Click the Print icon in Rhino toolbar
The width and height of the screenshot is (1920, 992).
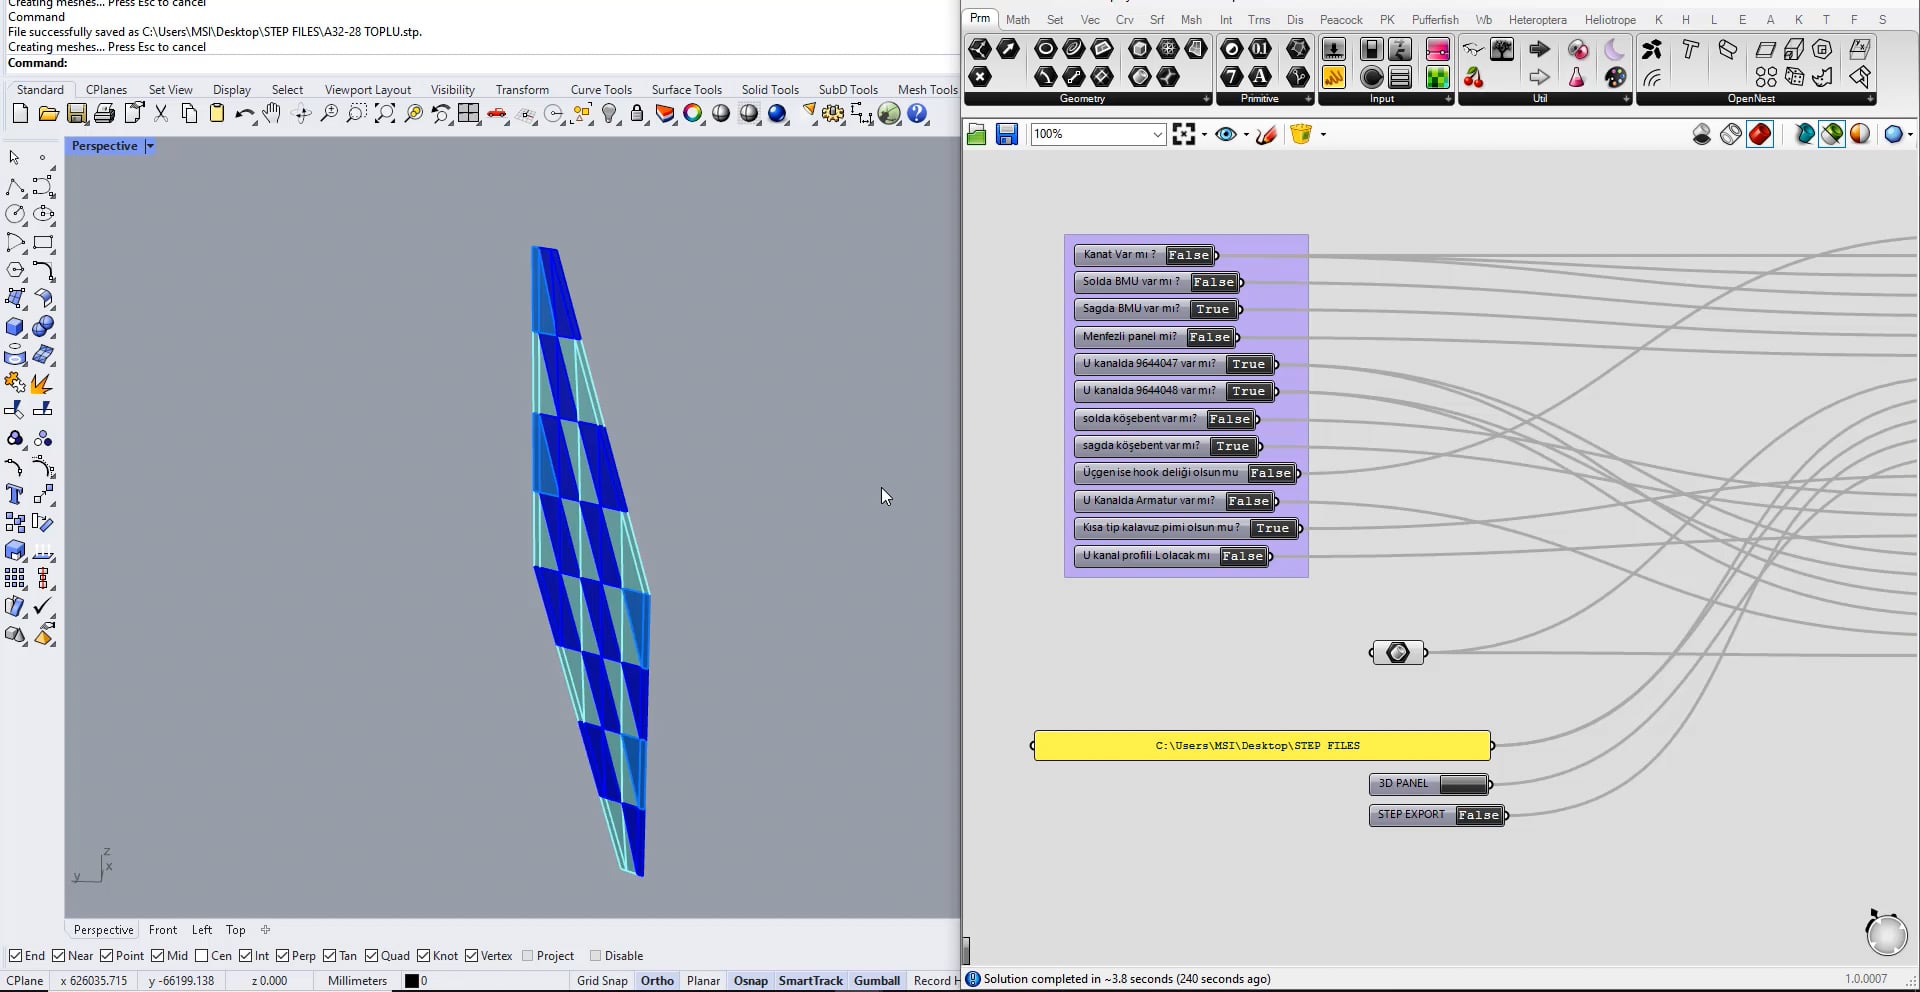[x=104, y=114]
